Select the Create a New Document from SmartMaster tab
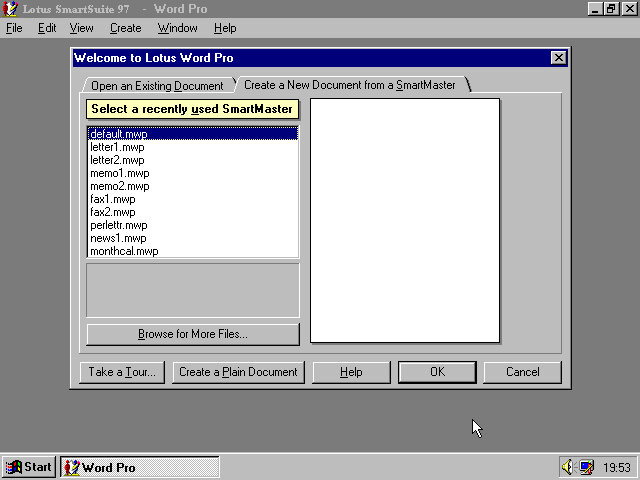The image size is (640, 480). pyautogui.click(x=349, y=85)
